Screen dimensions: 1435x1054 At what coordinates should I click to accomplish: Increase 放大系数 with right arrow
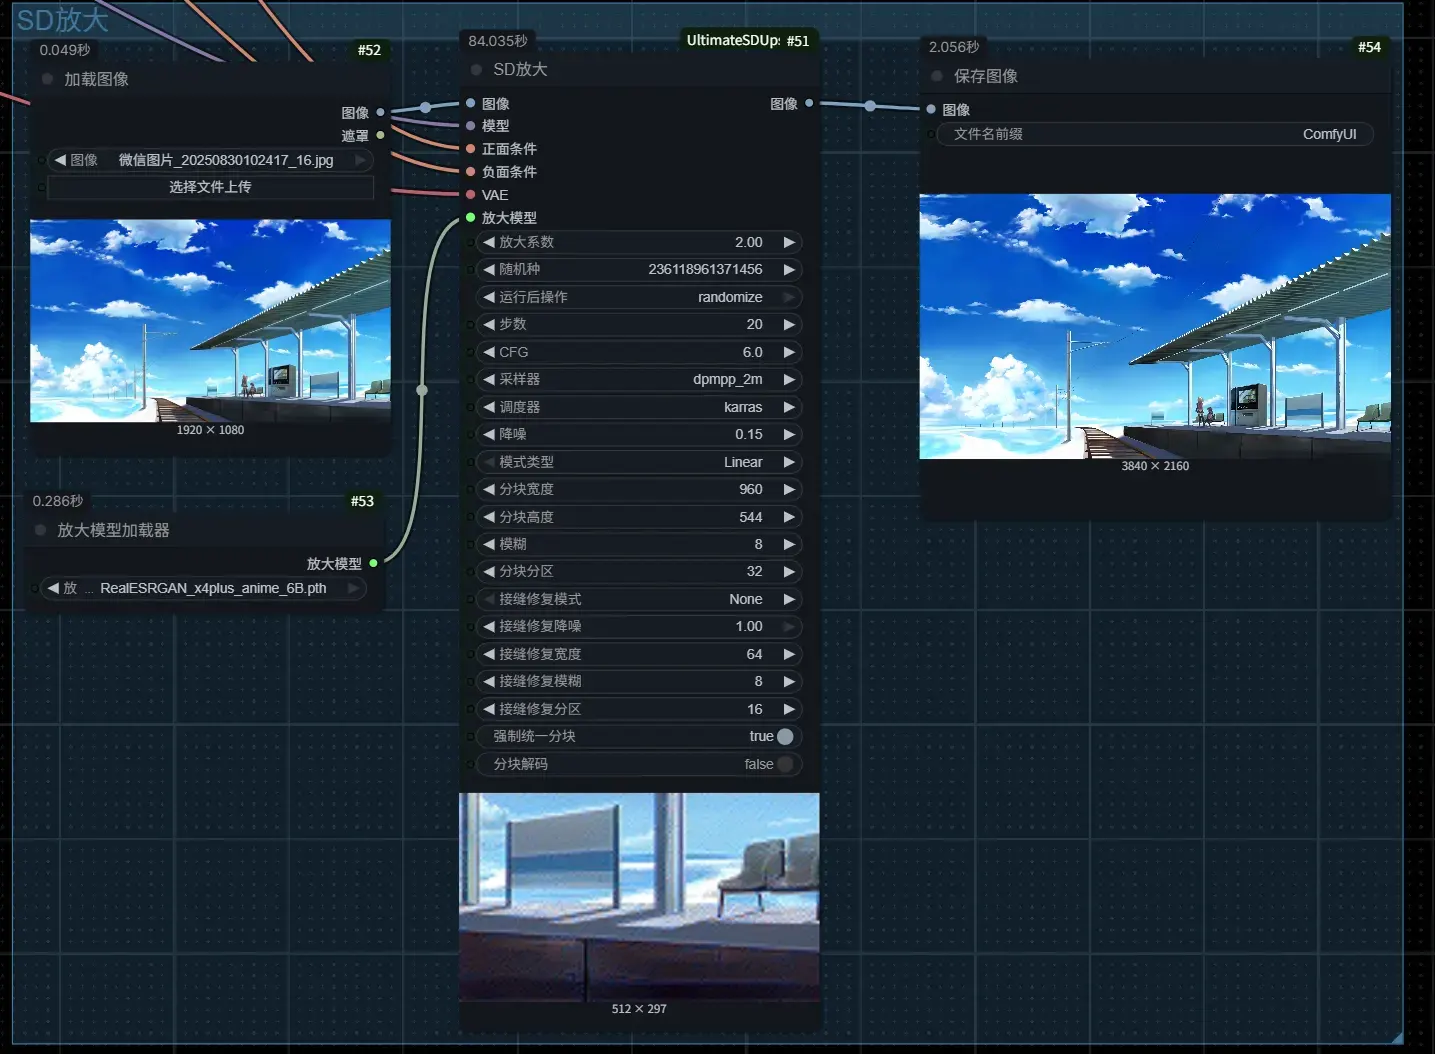(789, 242)
